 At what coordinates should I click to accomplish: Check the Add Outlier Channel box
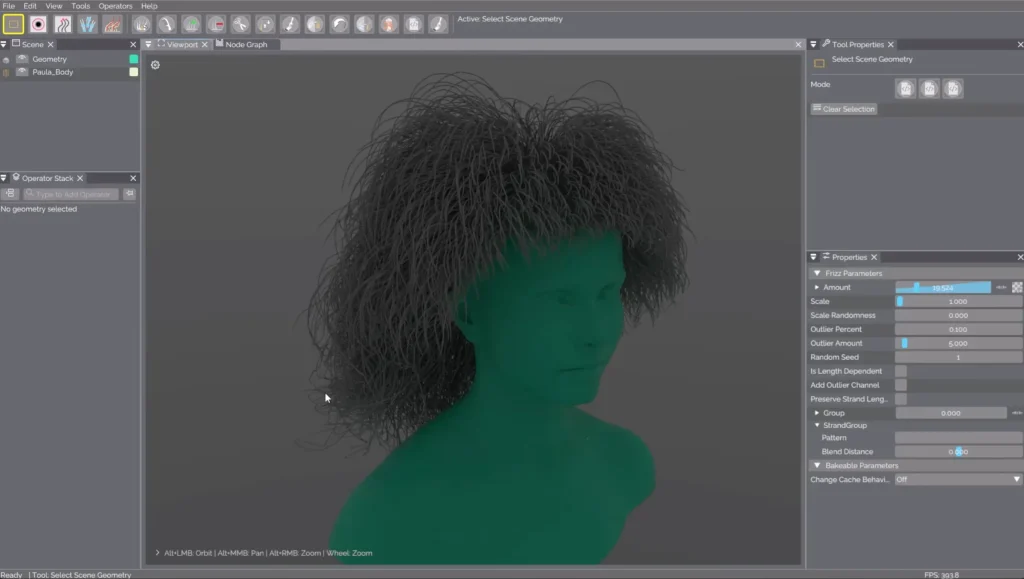[901, 385]
